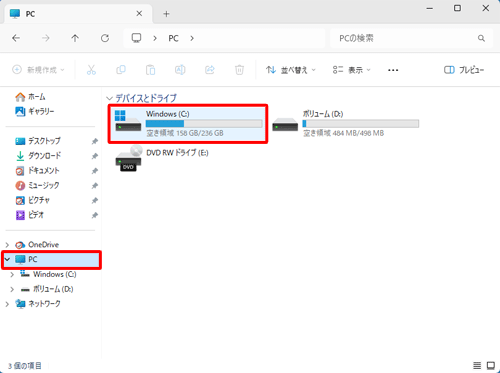
Task: Select the PC tab
Action: [78, 14]
